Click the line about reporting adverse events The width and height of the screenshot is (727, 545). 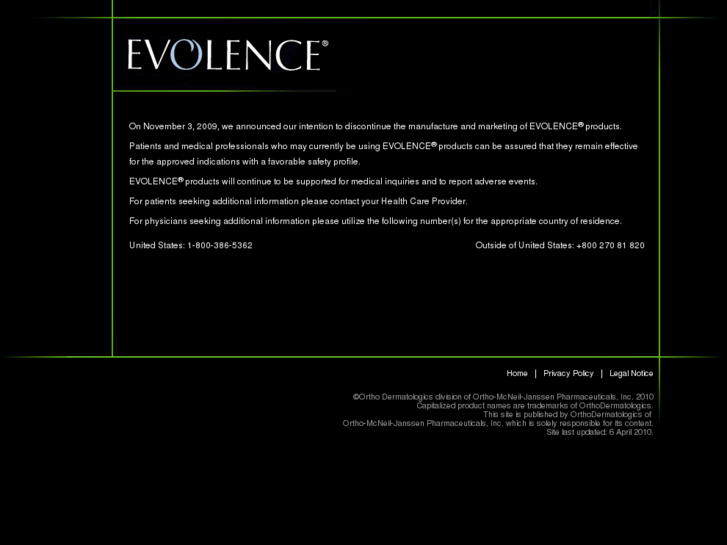[333, 181]
